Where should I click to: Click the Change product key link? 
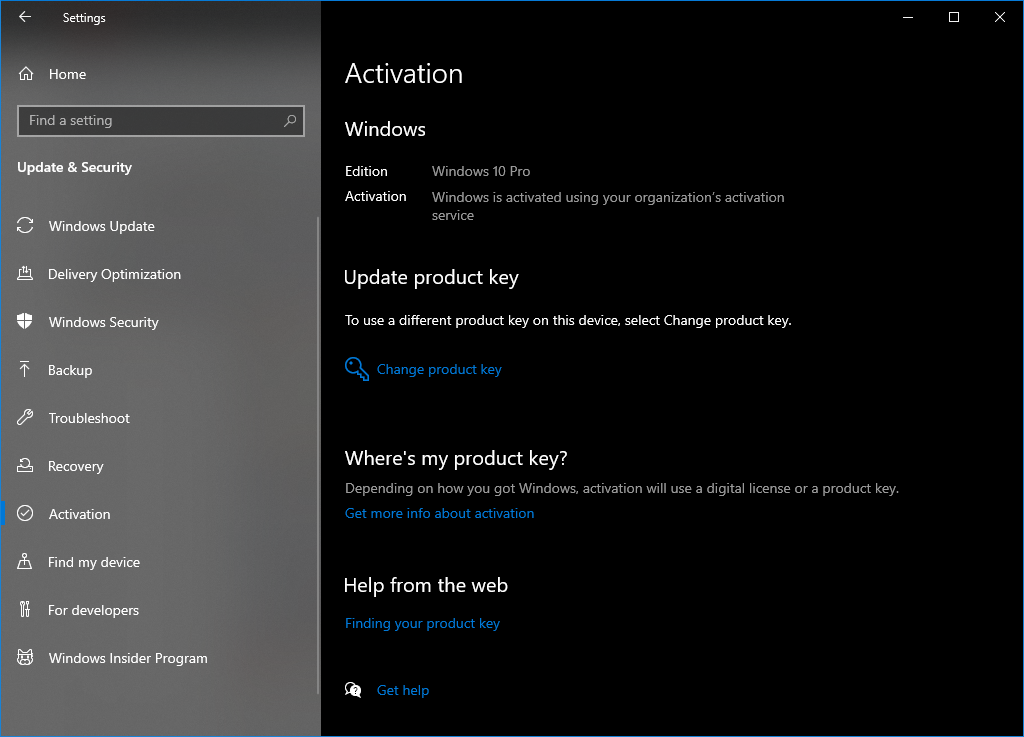click(439, 369)
